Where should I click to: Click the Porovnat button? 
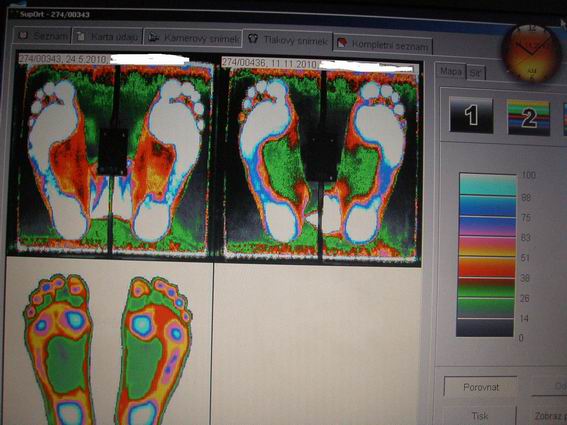pyautogui.click(x=481, y=387)
